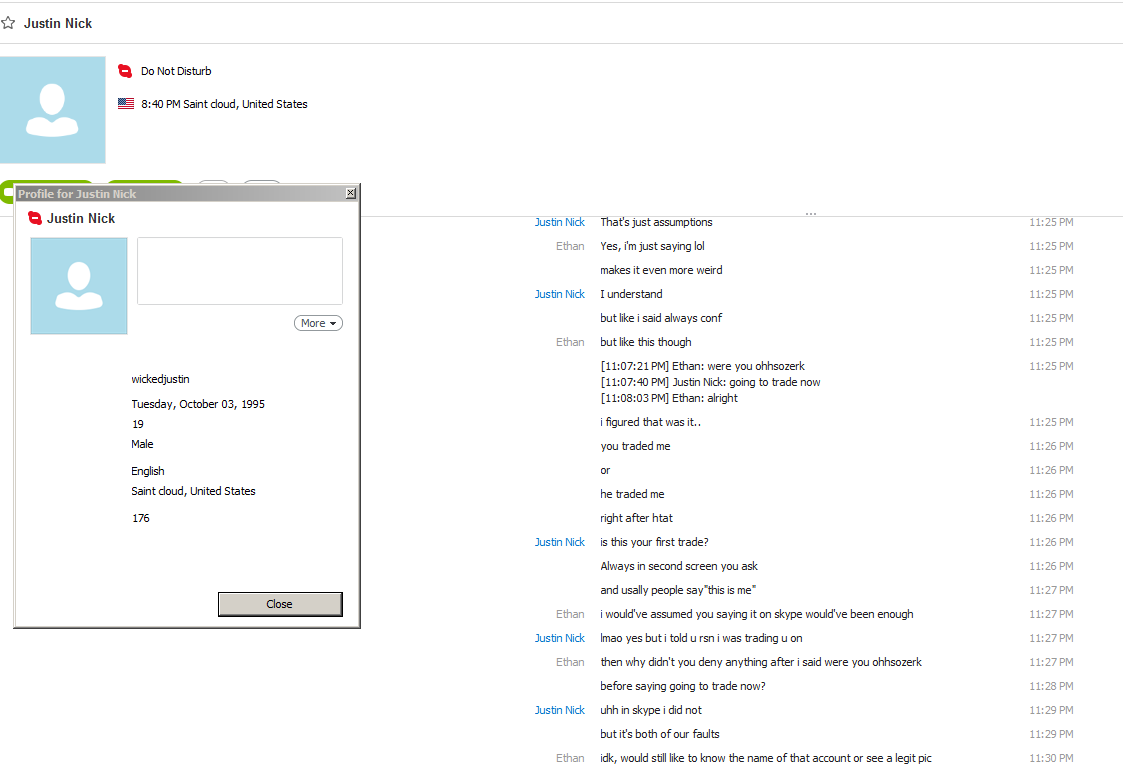Click the quoted line '[11:08:03 PM] Ethan: alright'
This screenshot has height=774, width=1123.
click(669, 398)
